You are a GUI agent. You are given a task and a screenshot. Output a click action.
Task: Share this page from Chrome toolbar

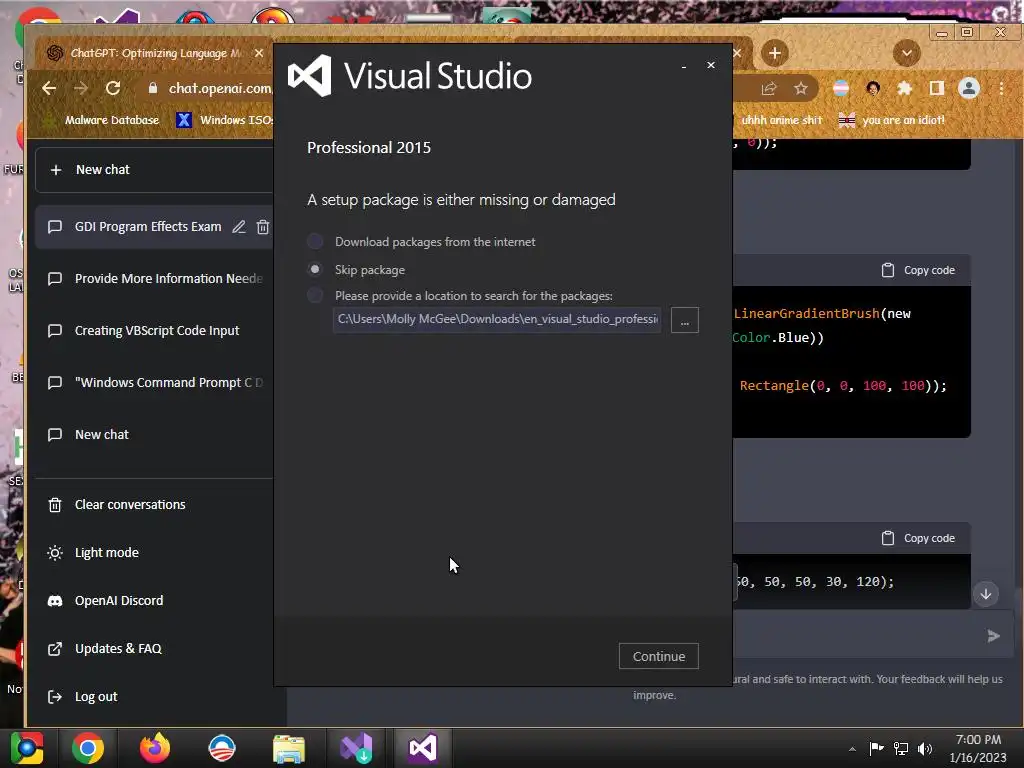[769, 88]
